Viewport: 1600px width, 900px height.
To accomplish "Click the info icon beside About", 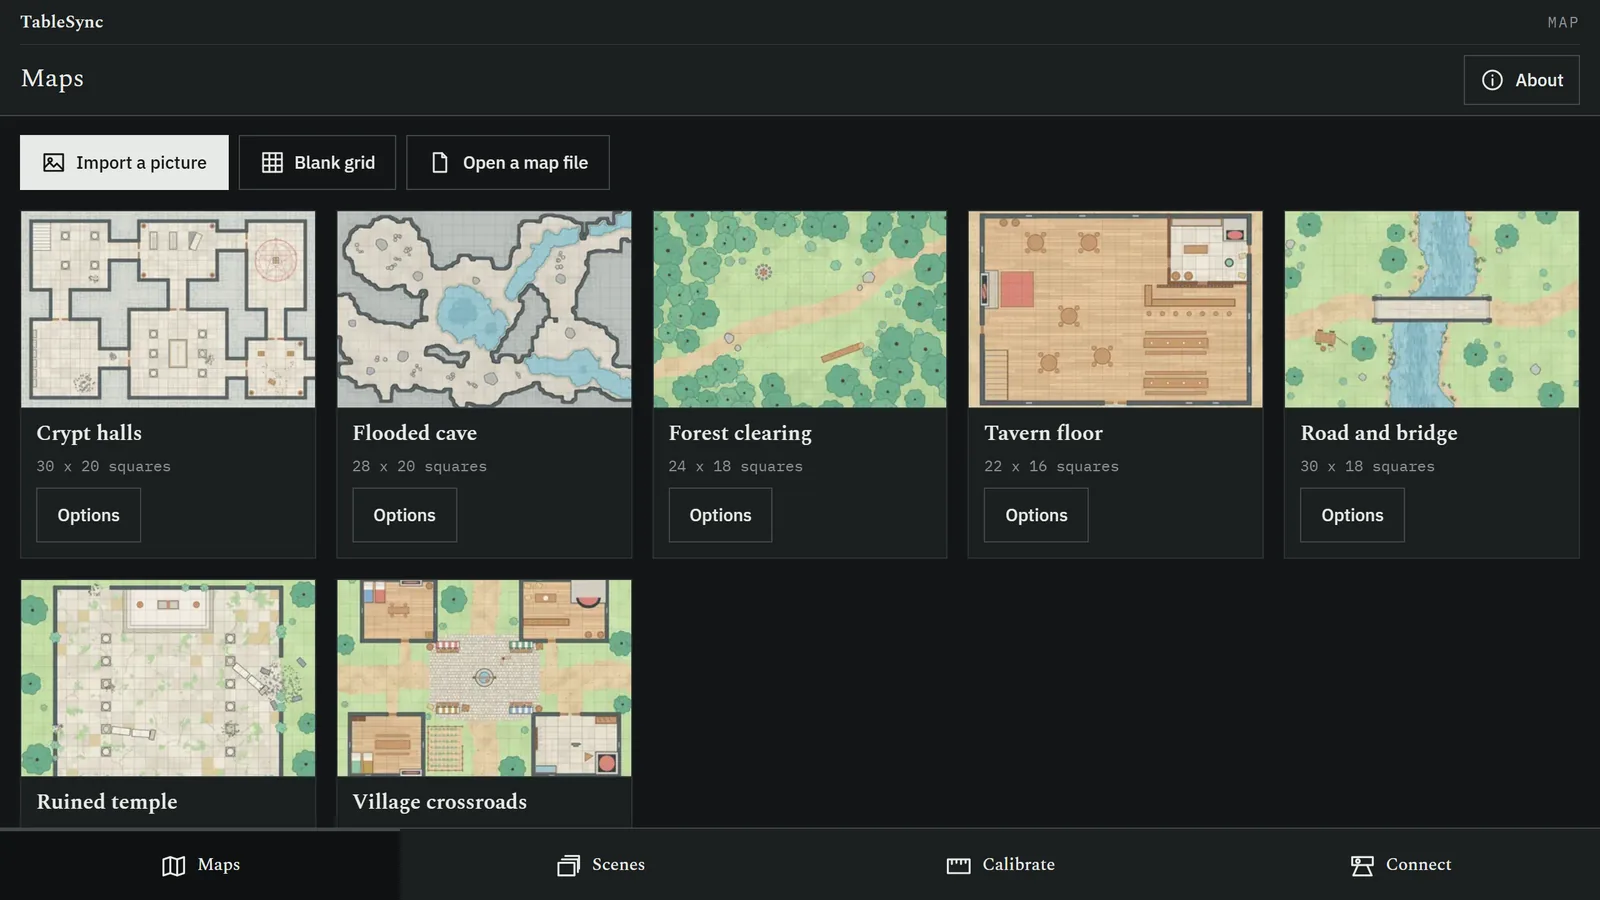I will [1492, 80].
